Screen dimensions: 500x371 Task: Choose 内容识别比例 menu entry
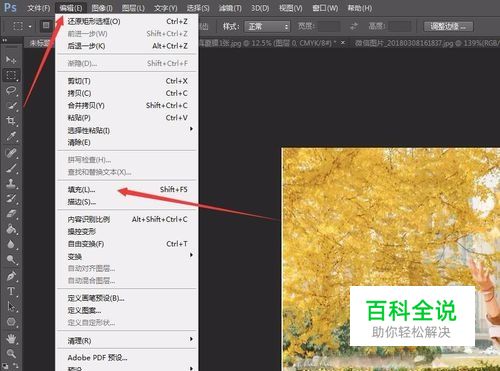point(127,219)
